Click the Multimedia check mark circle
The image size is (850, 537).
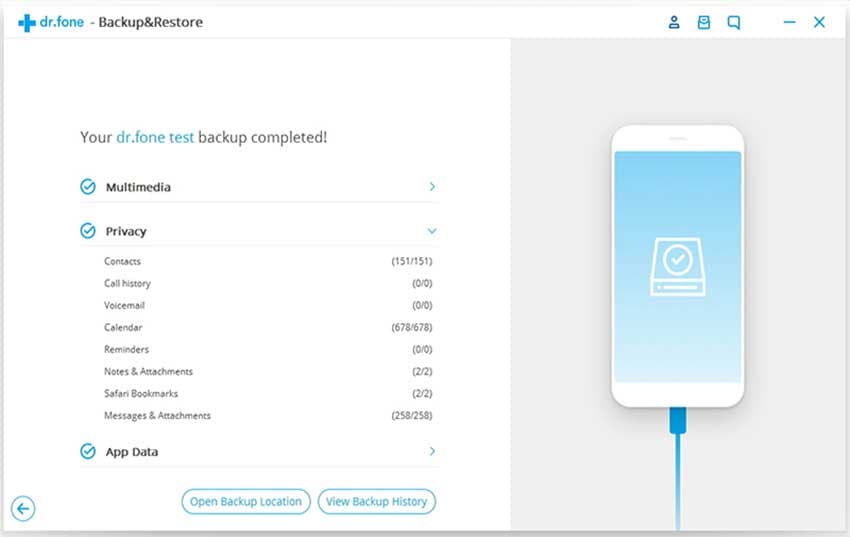(x=88, y=186)
